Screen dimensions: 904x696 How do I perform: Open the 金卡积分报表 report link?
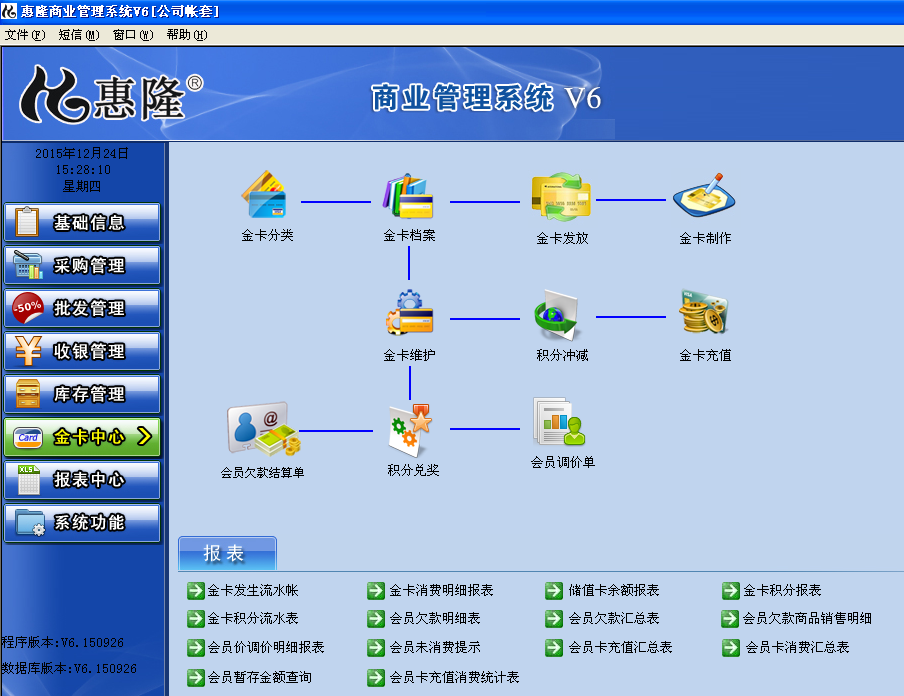(782, 590)
